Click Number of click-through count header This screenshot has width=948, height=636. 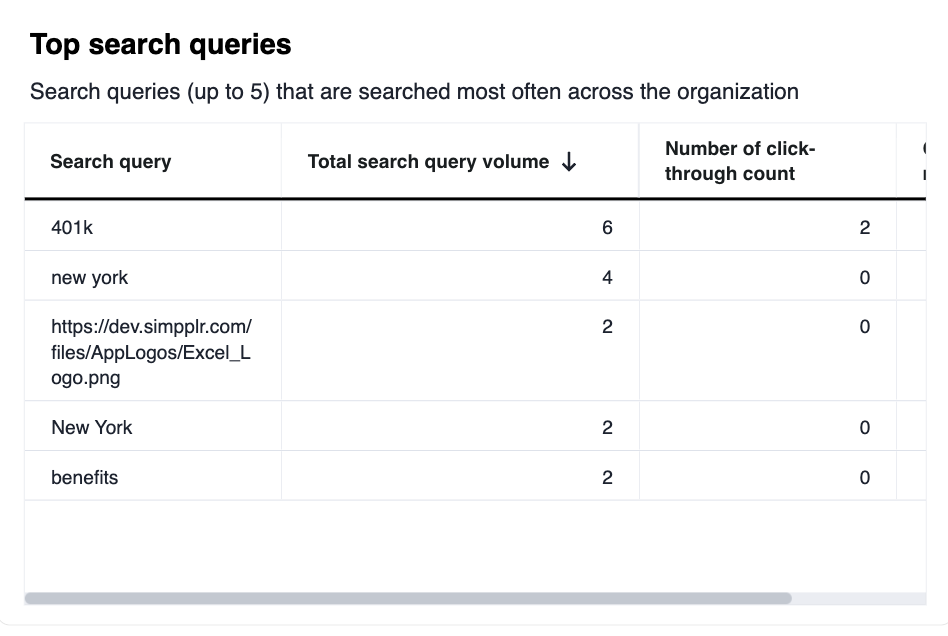tap(740, 161)
